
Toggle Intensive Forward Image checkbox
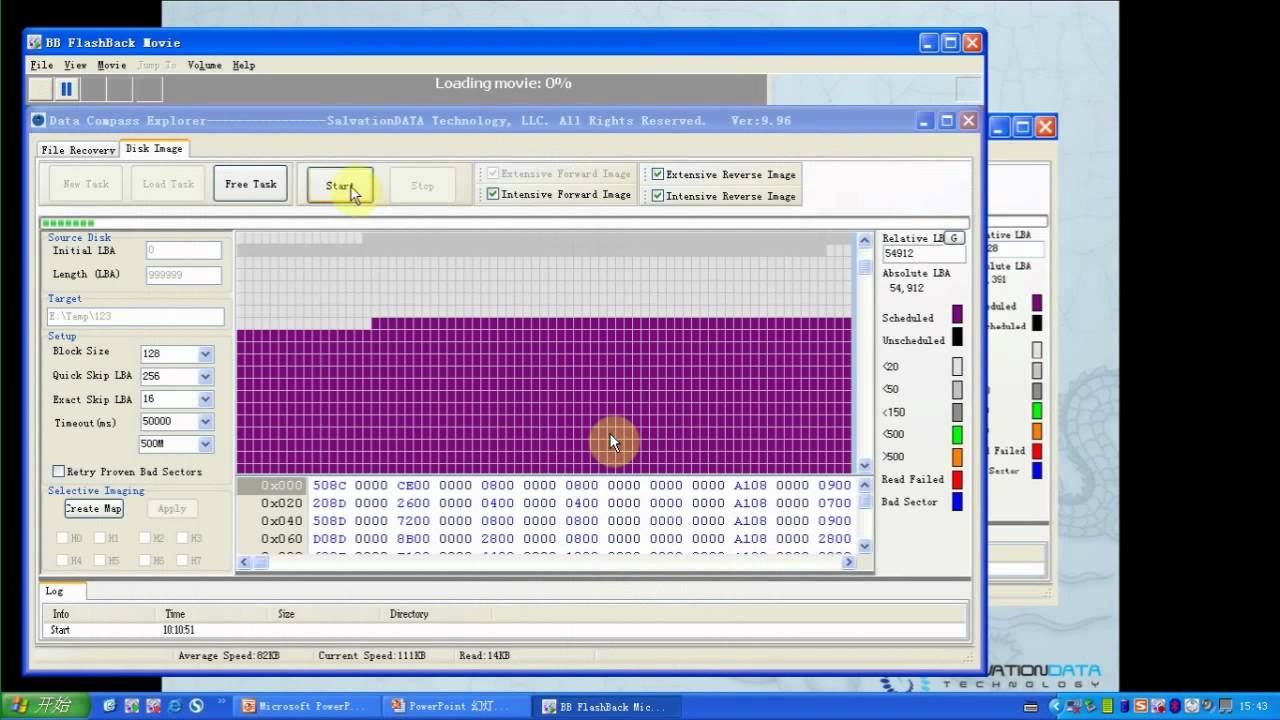493,194
